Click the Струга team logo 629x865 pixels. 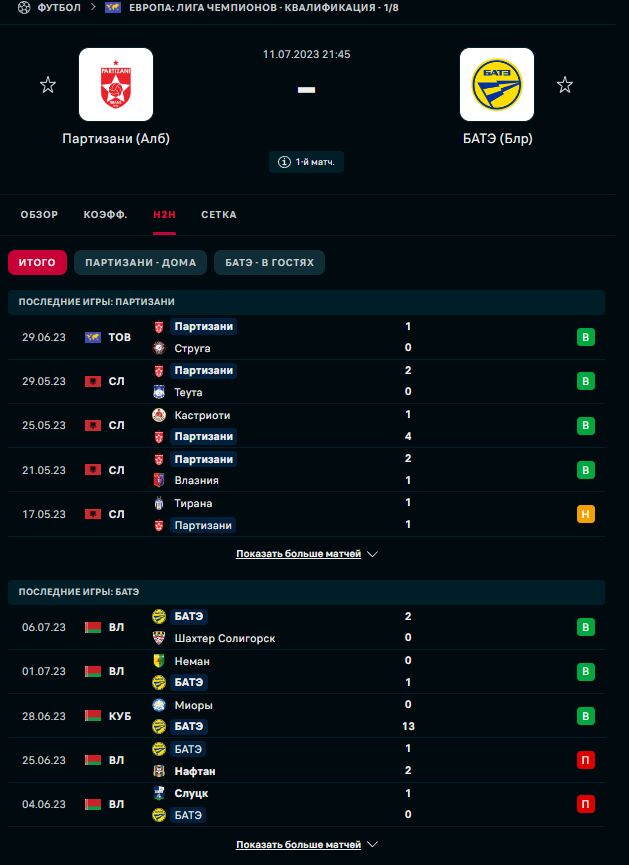click(159, 348)
